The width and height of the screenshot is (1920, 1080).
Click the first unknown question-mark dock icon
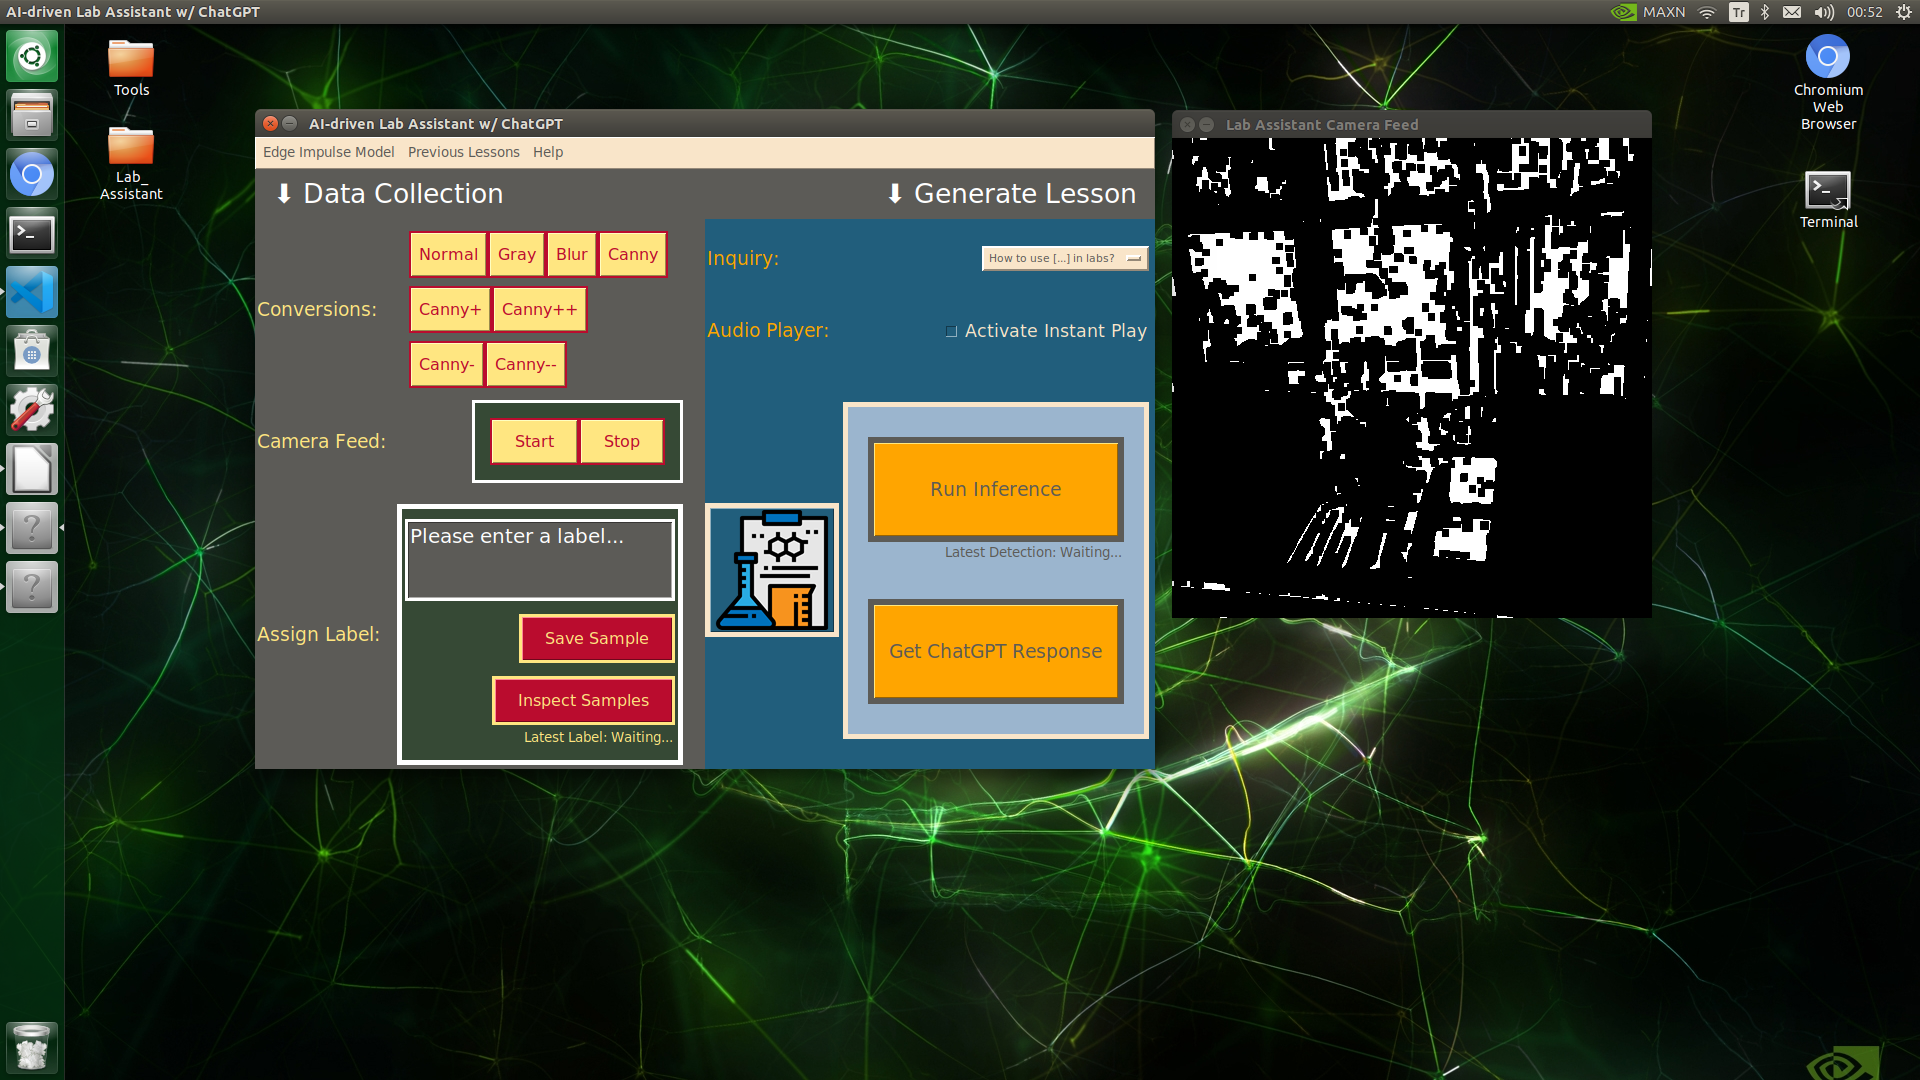[x=32, y=528]
